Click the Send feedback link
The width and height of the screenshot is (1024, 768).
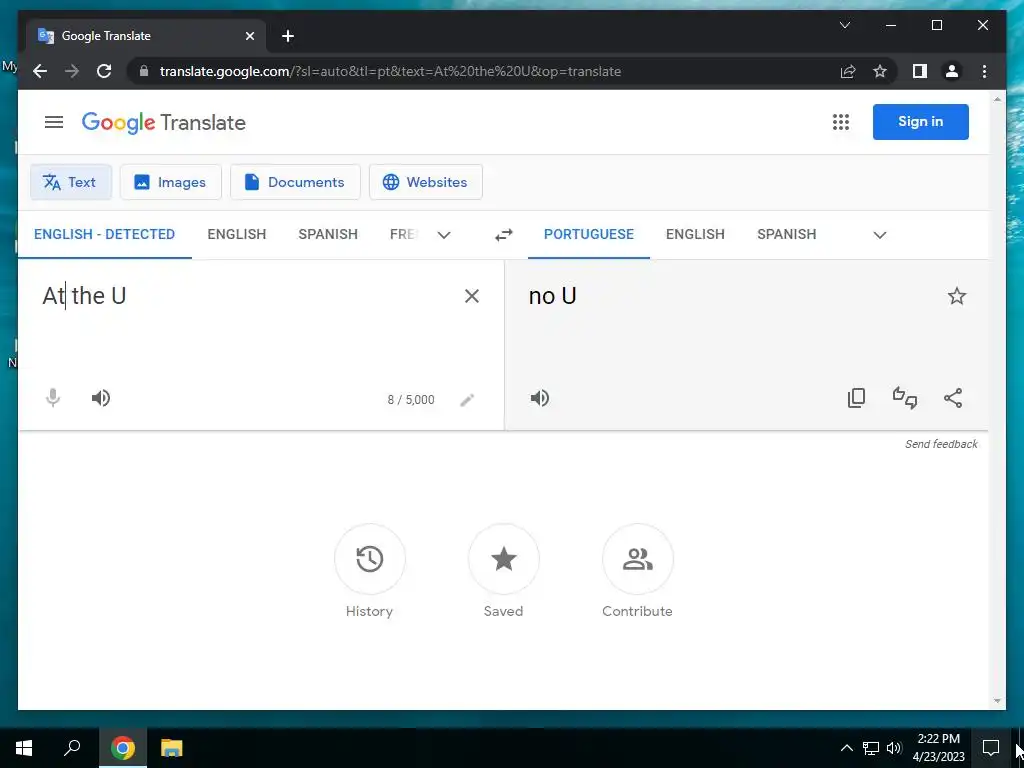tap(941, 444)
